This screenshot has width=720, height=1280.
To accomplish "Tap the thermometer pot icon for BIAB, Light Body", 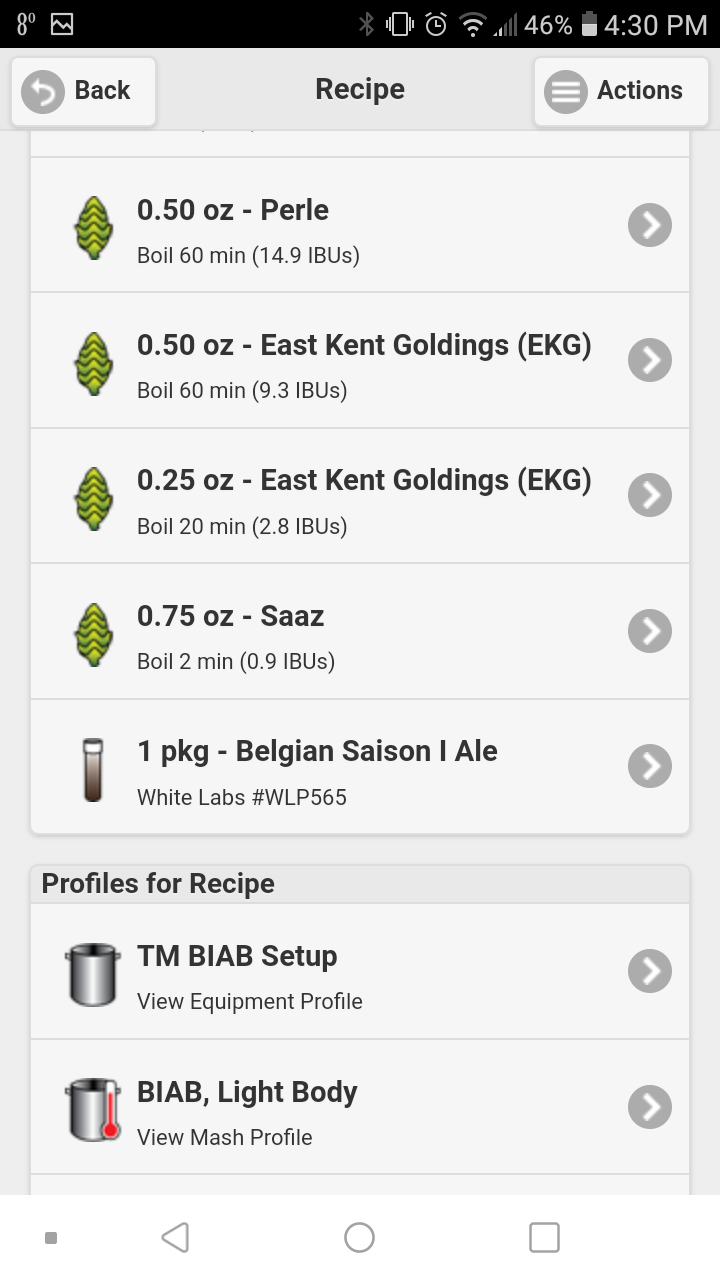I will [x=93, y=1109].
